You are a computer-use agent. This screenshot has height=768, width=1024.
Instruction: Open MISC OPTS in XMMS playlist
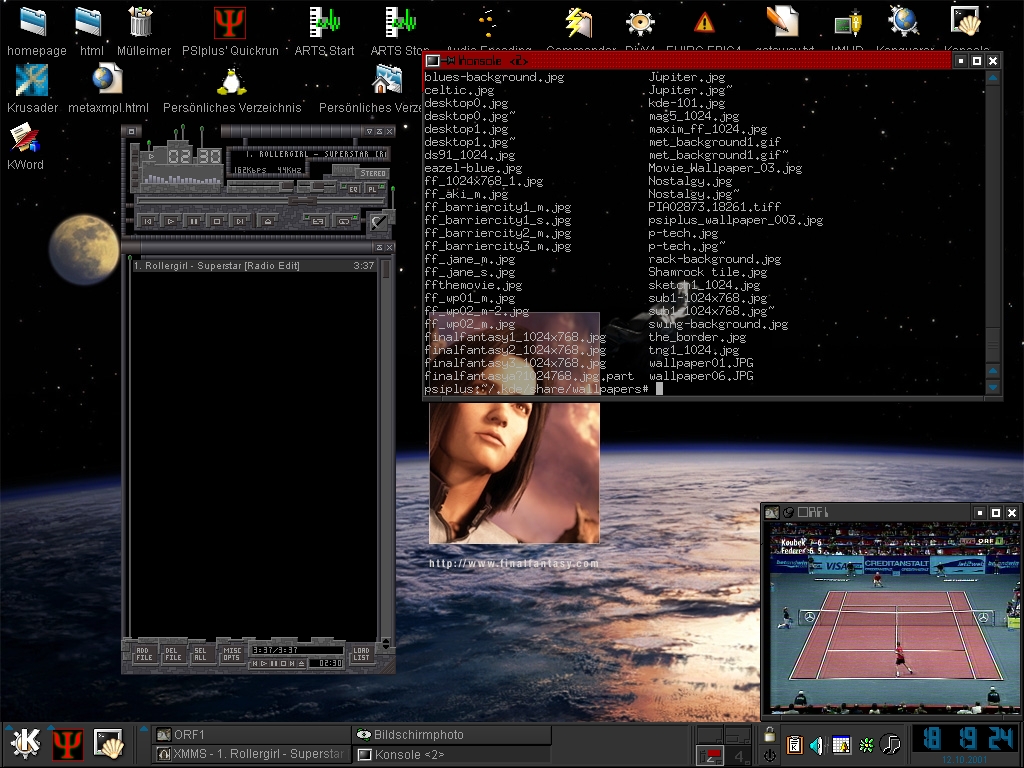[232, 654]
